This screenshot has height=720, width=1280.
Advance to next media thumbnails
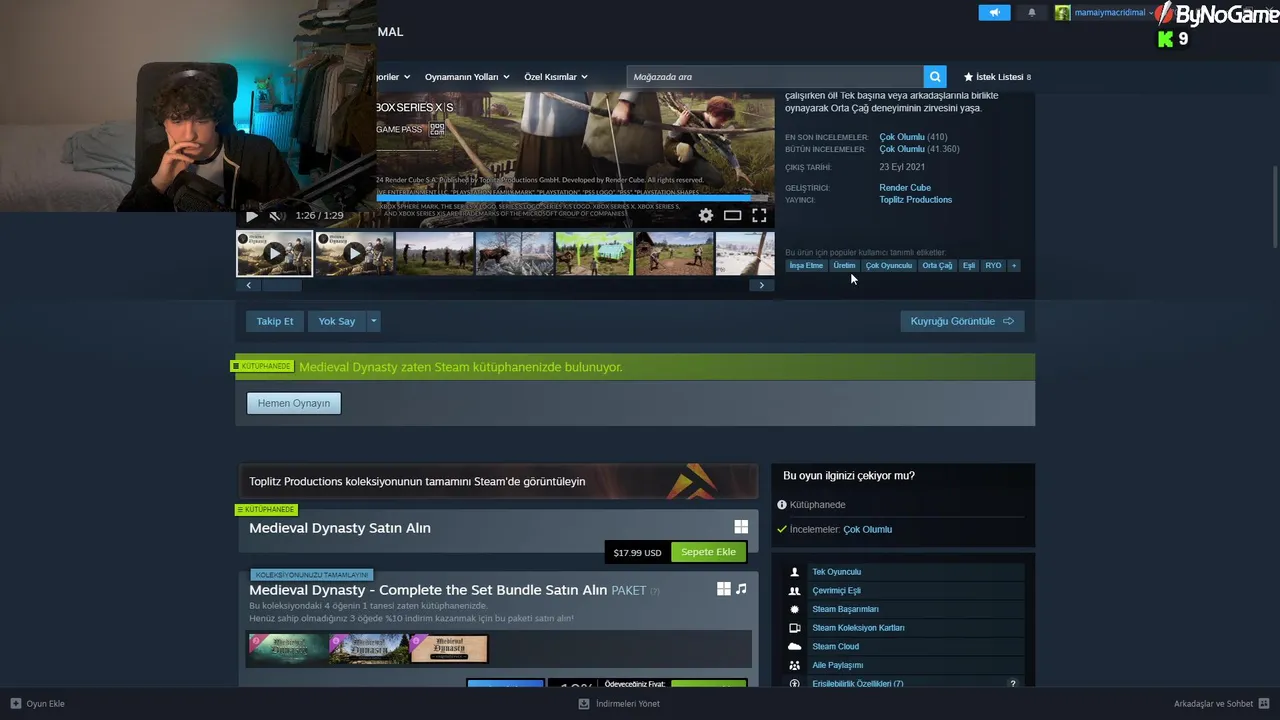coord(762,285)
